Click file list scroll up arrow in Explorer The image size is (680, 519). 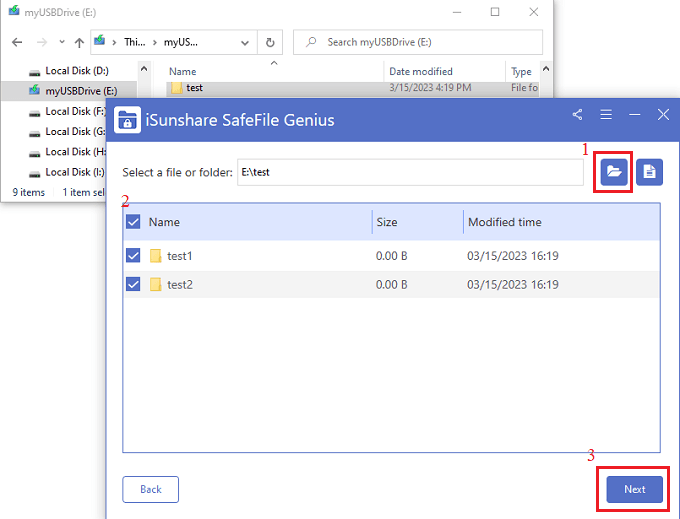point(546,69)
